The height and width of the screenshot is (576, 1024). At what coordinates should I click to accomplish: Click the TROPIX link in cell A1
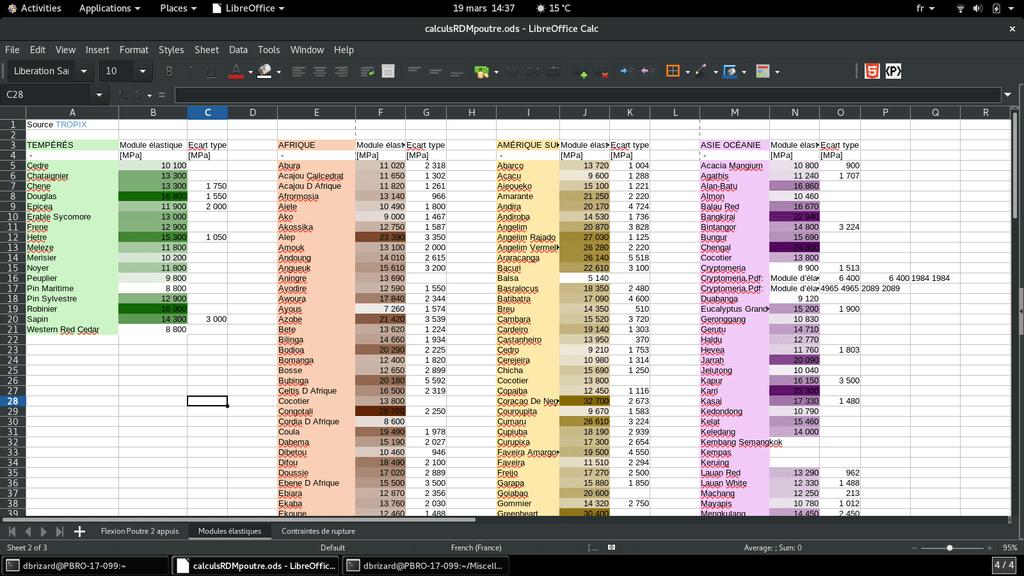pyautogui.click(x=71, y=125)
